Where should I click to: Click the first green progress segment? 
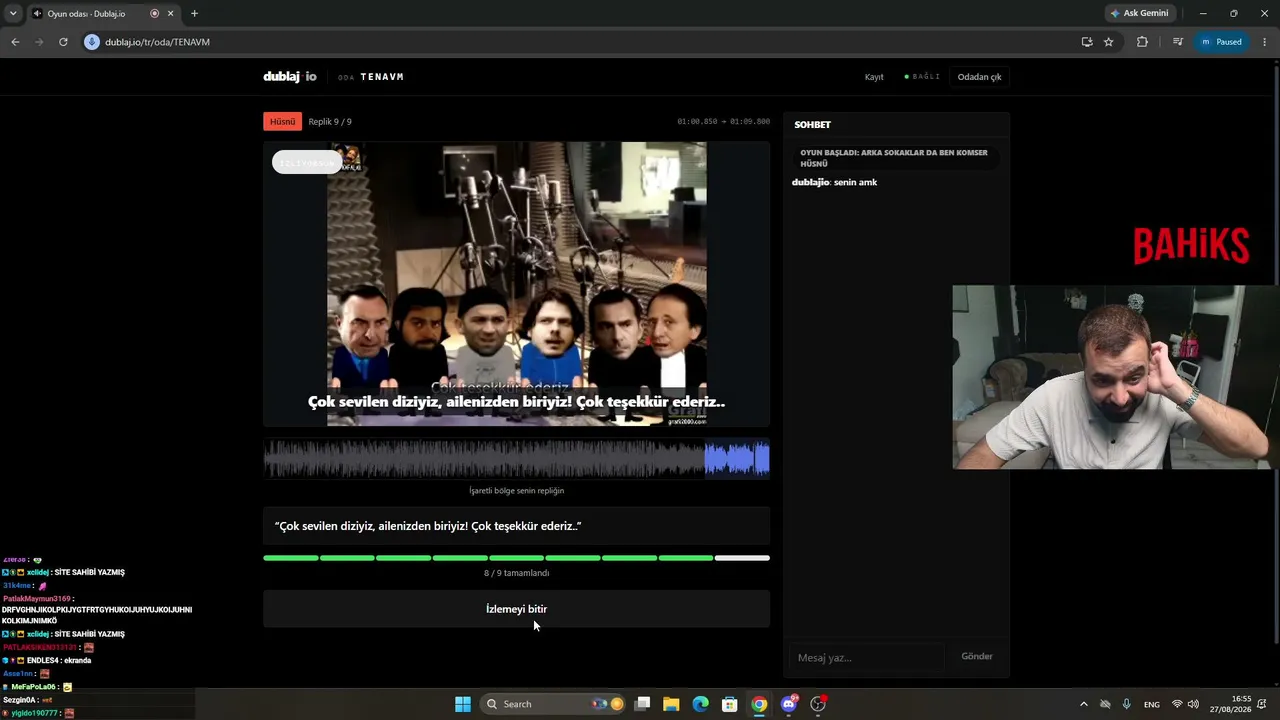pos(290,558)
